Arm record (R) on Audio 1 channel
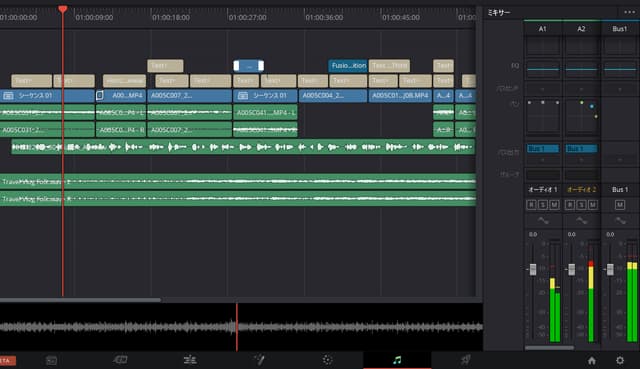 [x=531, y=205]
